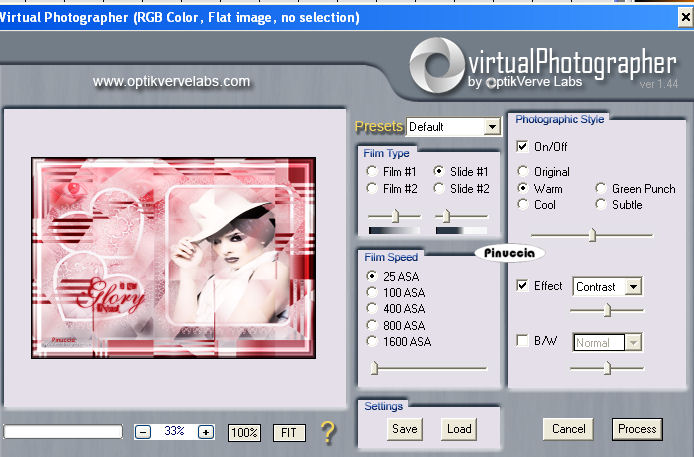The image size is (694, 457).
Task: Select the Film #2 radio button
Action: (x=372, y=188)
